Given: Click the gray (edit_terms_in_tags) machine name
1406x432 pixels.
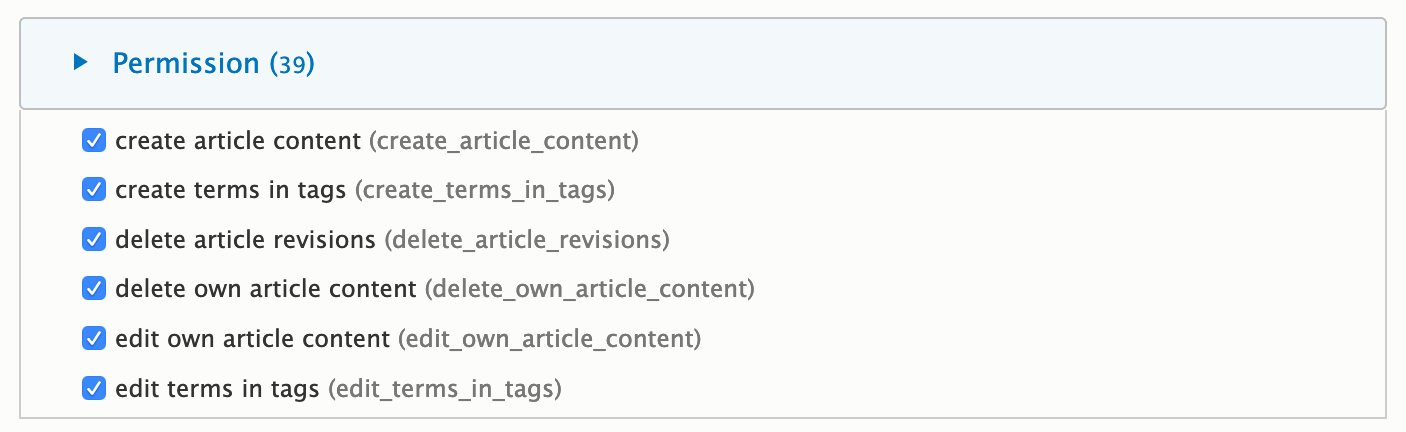Looking at the screenshot, I should click(445, 388).
